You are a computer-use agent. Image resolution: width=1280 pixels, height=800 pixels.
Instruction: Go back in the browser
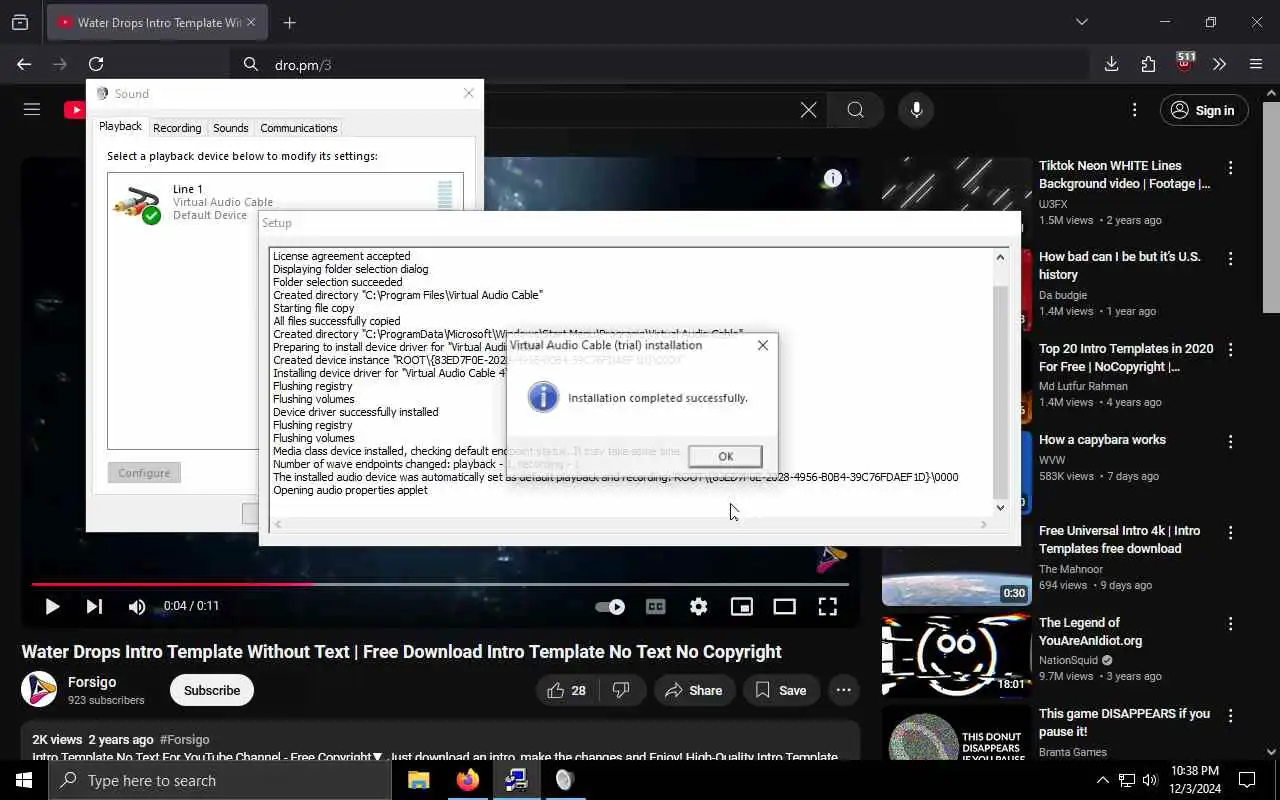pyautogui.click(x=24, y=64)
